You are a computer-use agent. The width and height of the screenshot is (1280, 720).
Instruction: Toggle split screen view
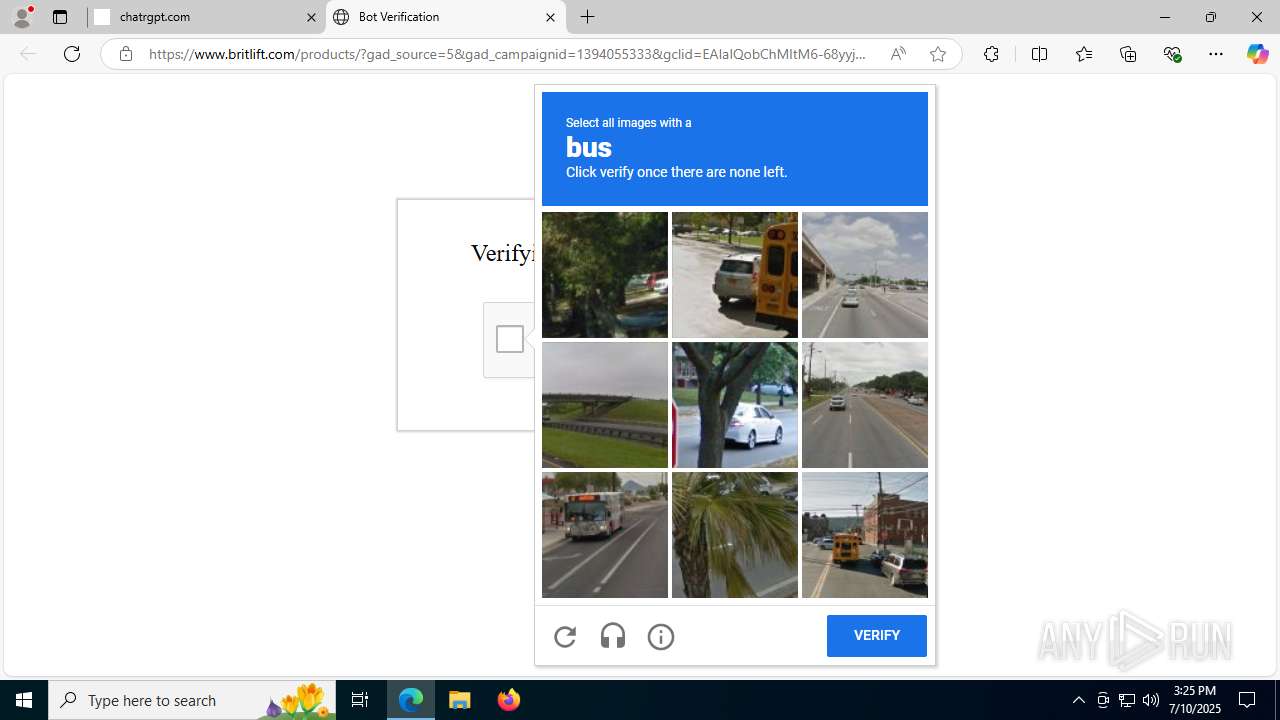pyautogui.click(x=1039, y=54)
